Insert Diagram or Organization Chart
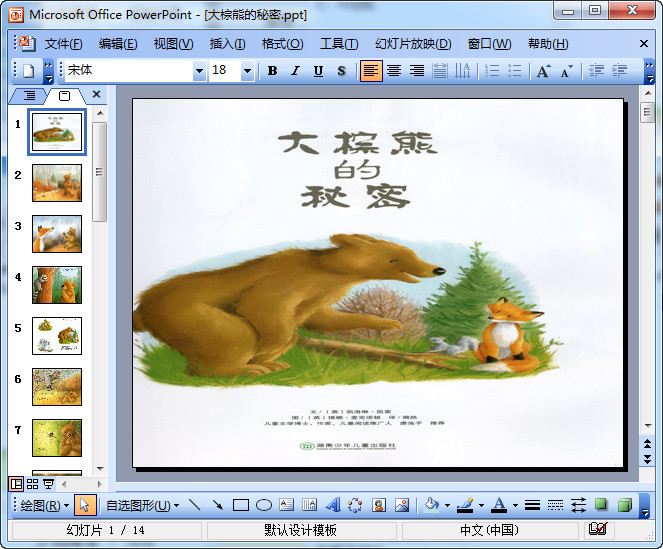 click(x=355, y=505)
